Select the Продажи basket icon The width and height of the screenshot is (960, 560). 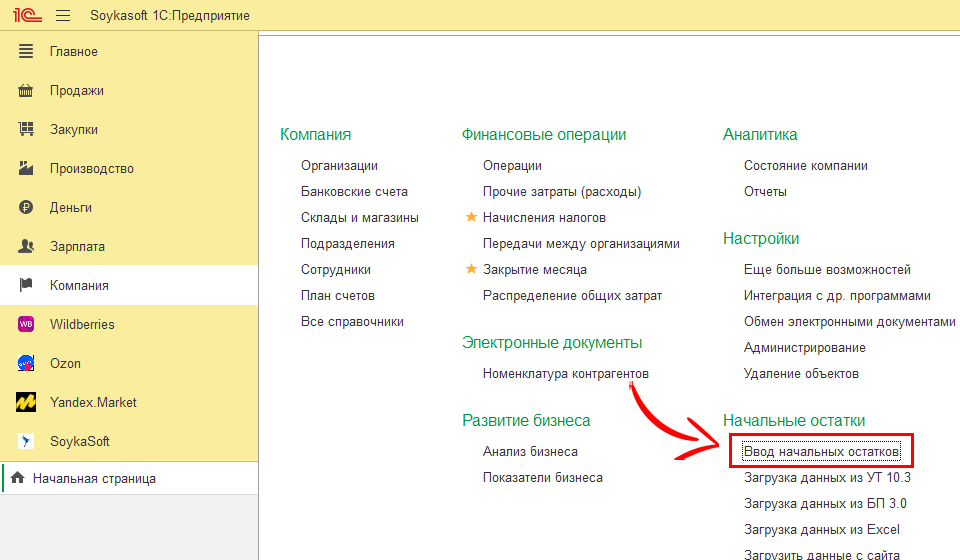(27, 91)
